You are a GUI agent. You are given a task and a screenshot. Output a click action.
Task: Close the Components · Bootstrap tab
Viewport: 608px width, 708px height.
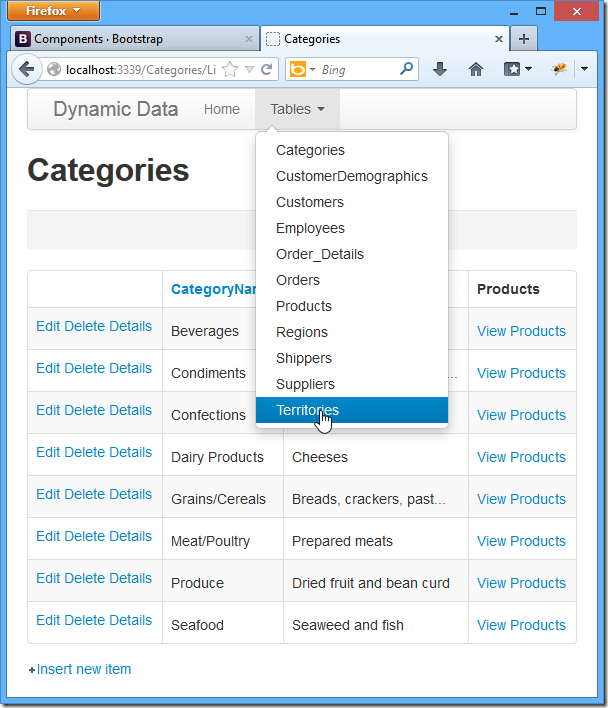(249, 39)
